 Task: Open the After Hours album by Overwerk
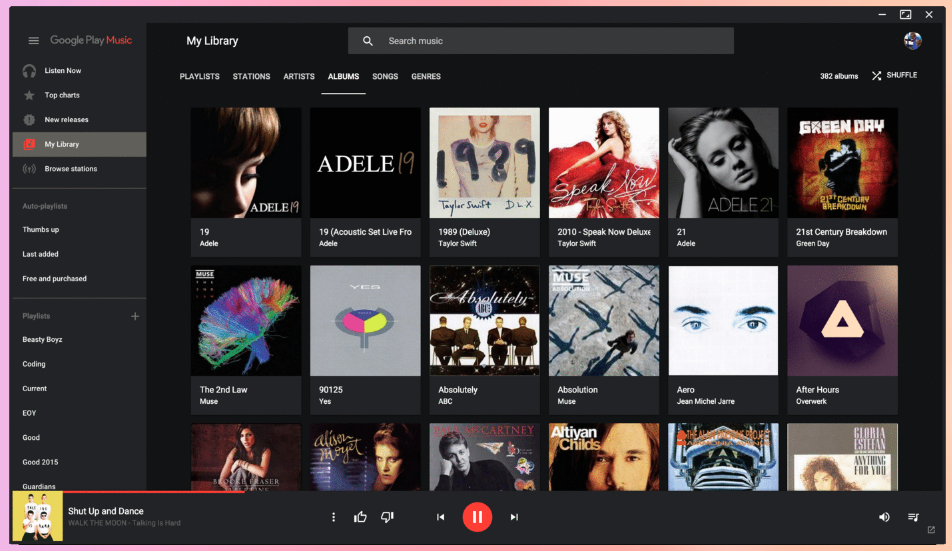click(x=842, y=320)
